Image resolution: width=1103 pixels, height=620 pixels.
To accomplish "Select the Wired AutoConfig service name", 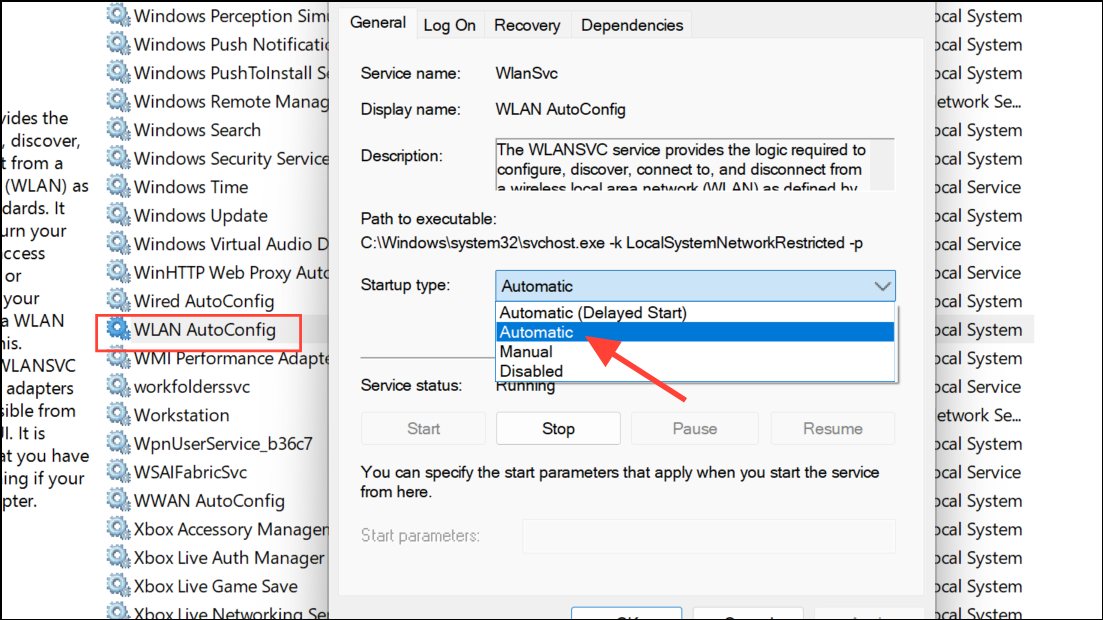I will [x=204, y=301].
